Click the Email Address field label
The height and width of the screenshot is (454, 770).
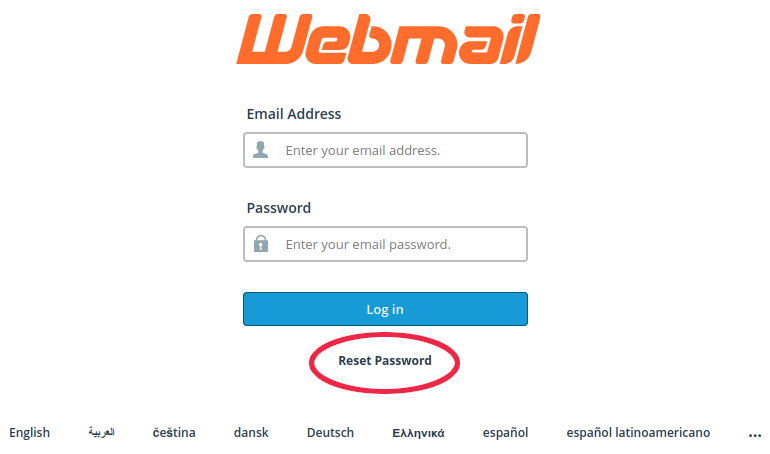coord(294,114)
